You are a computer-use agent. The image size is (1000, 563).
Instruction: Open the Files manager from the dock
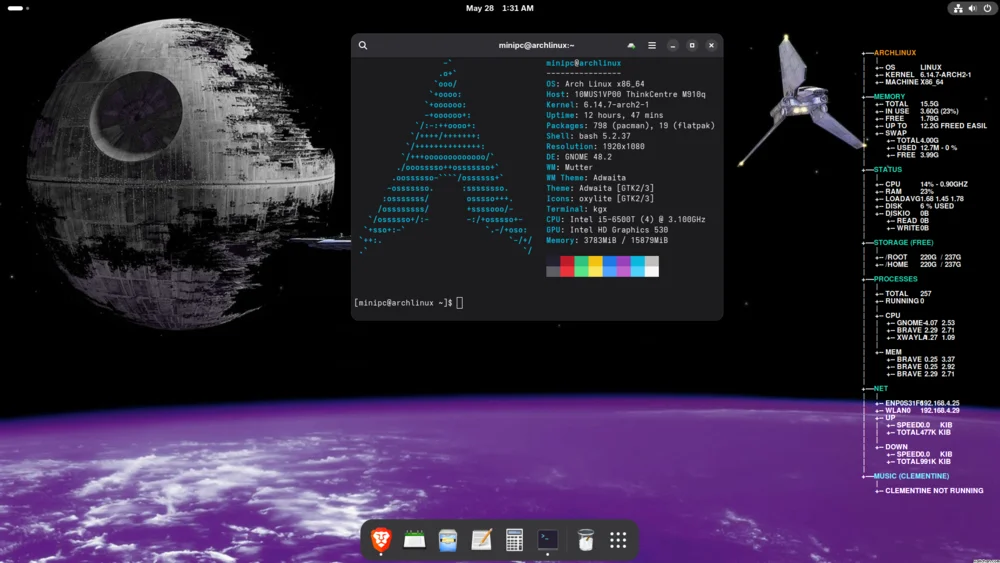[x=448, y=540]
